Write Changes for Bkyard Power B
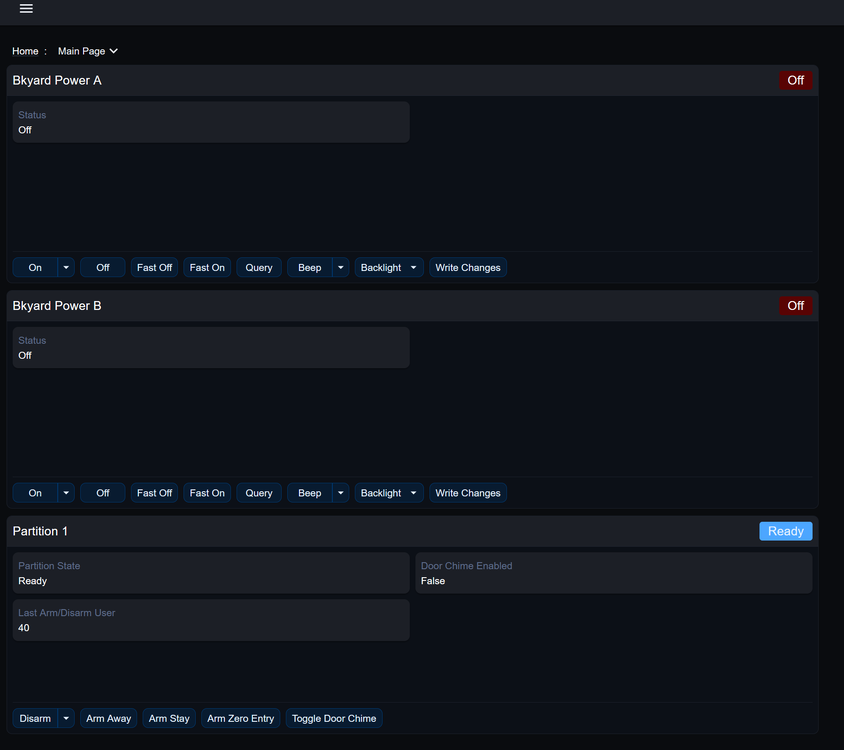This screenshot has height=750, width=844. (x=468, y=493)
